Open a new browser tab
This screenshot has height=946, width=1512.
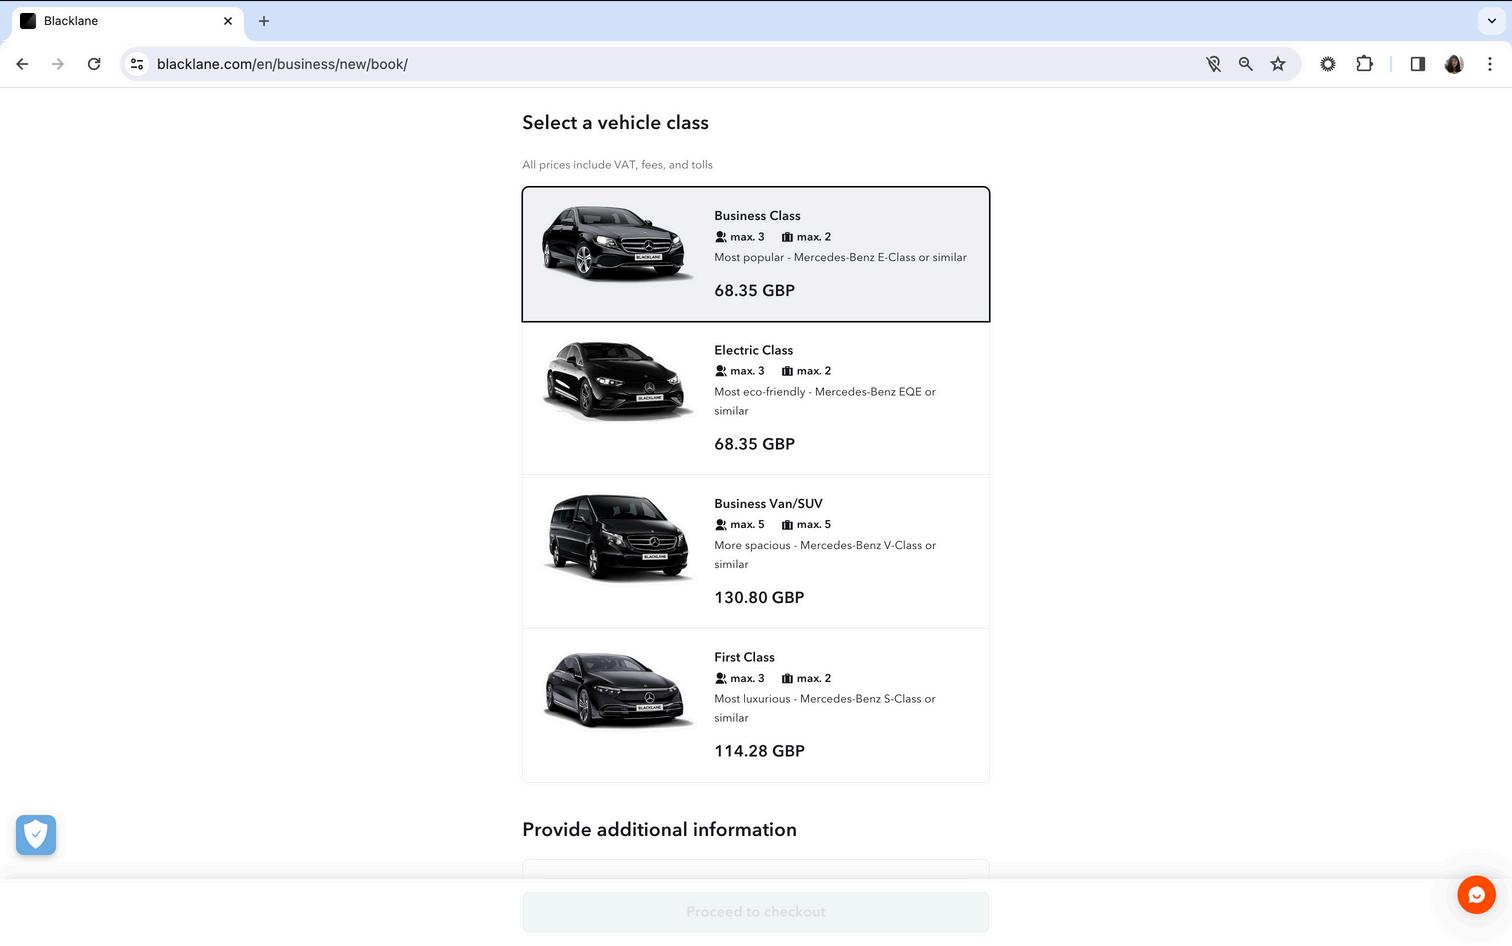(x=264, y=21)
